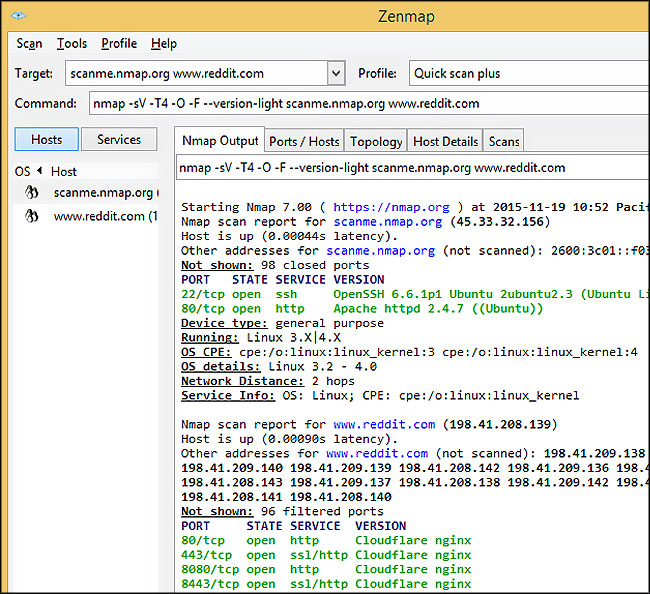
Task: Click the Linux OS icon beside scanme.nmap.org
Action: (32, 193)
